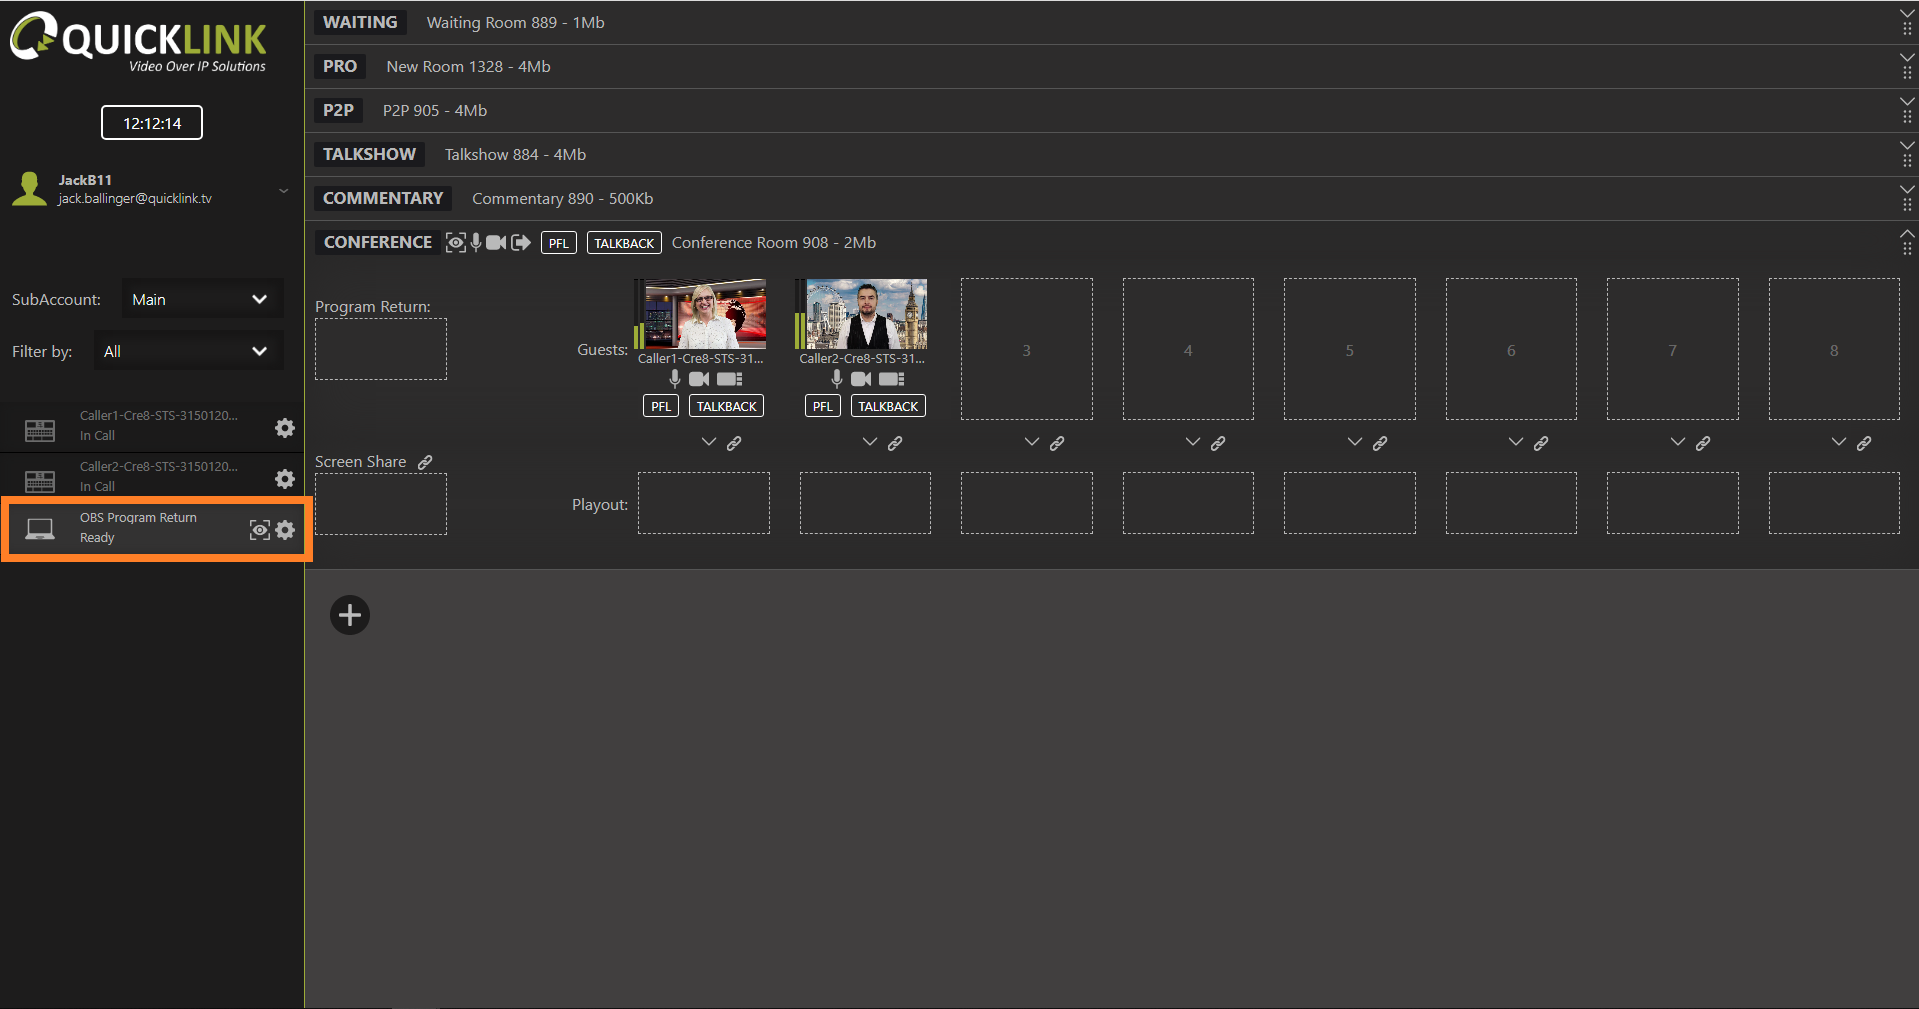Click empty guest slot 3

1027,349
